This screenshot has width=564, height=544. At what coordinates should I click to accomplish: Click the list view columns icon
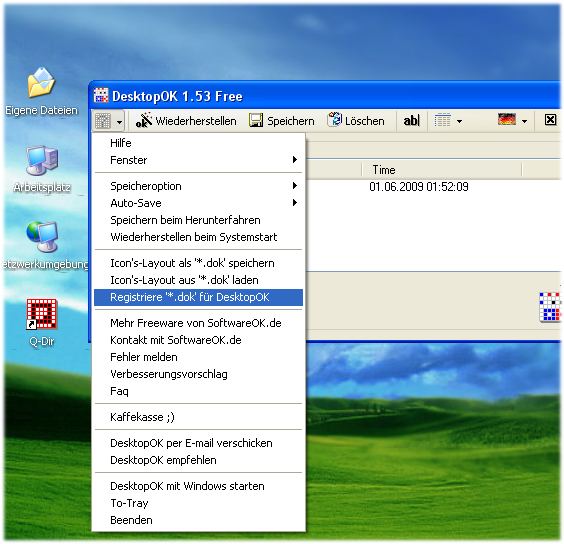(442, 120)
